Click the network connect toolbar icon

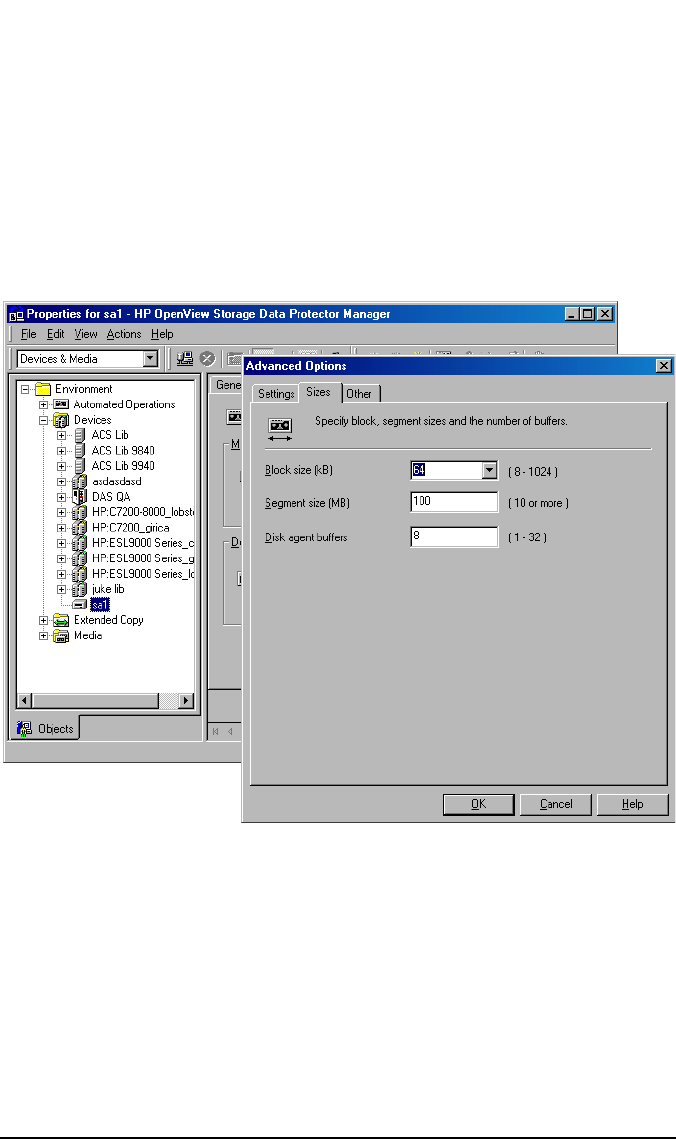click(x=185, y=359)
